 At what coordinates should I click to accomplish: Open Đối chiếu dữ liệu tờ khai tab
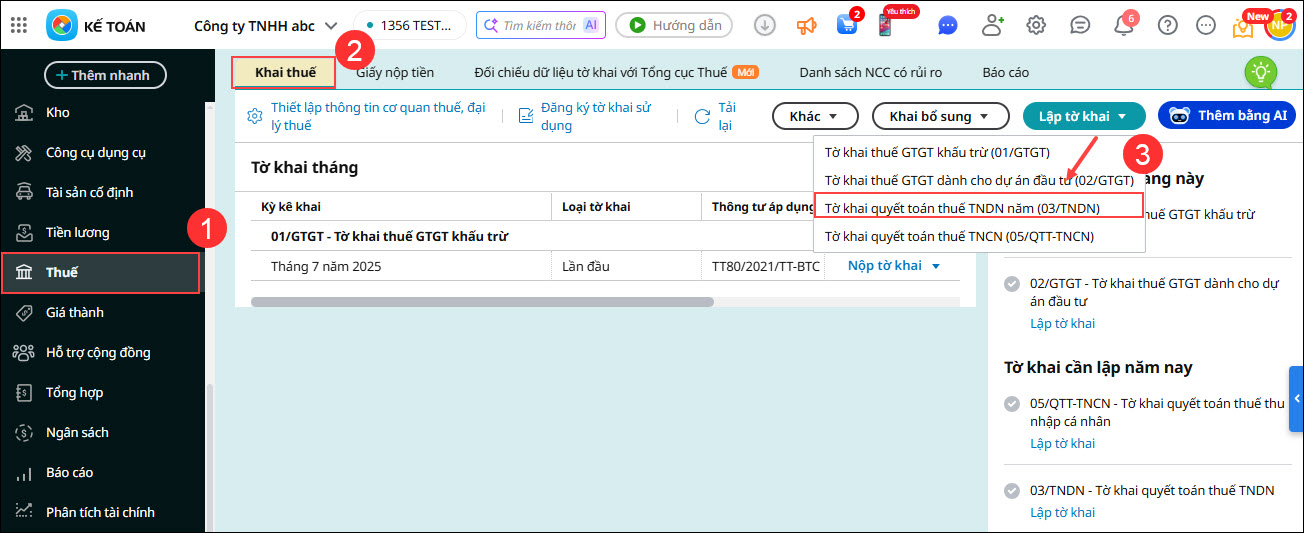616,72
